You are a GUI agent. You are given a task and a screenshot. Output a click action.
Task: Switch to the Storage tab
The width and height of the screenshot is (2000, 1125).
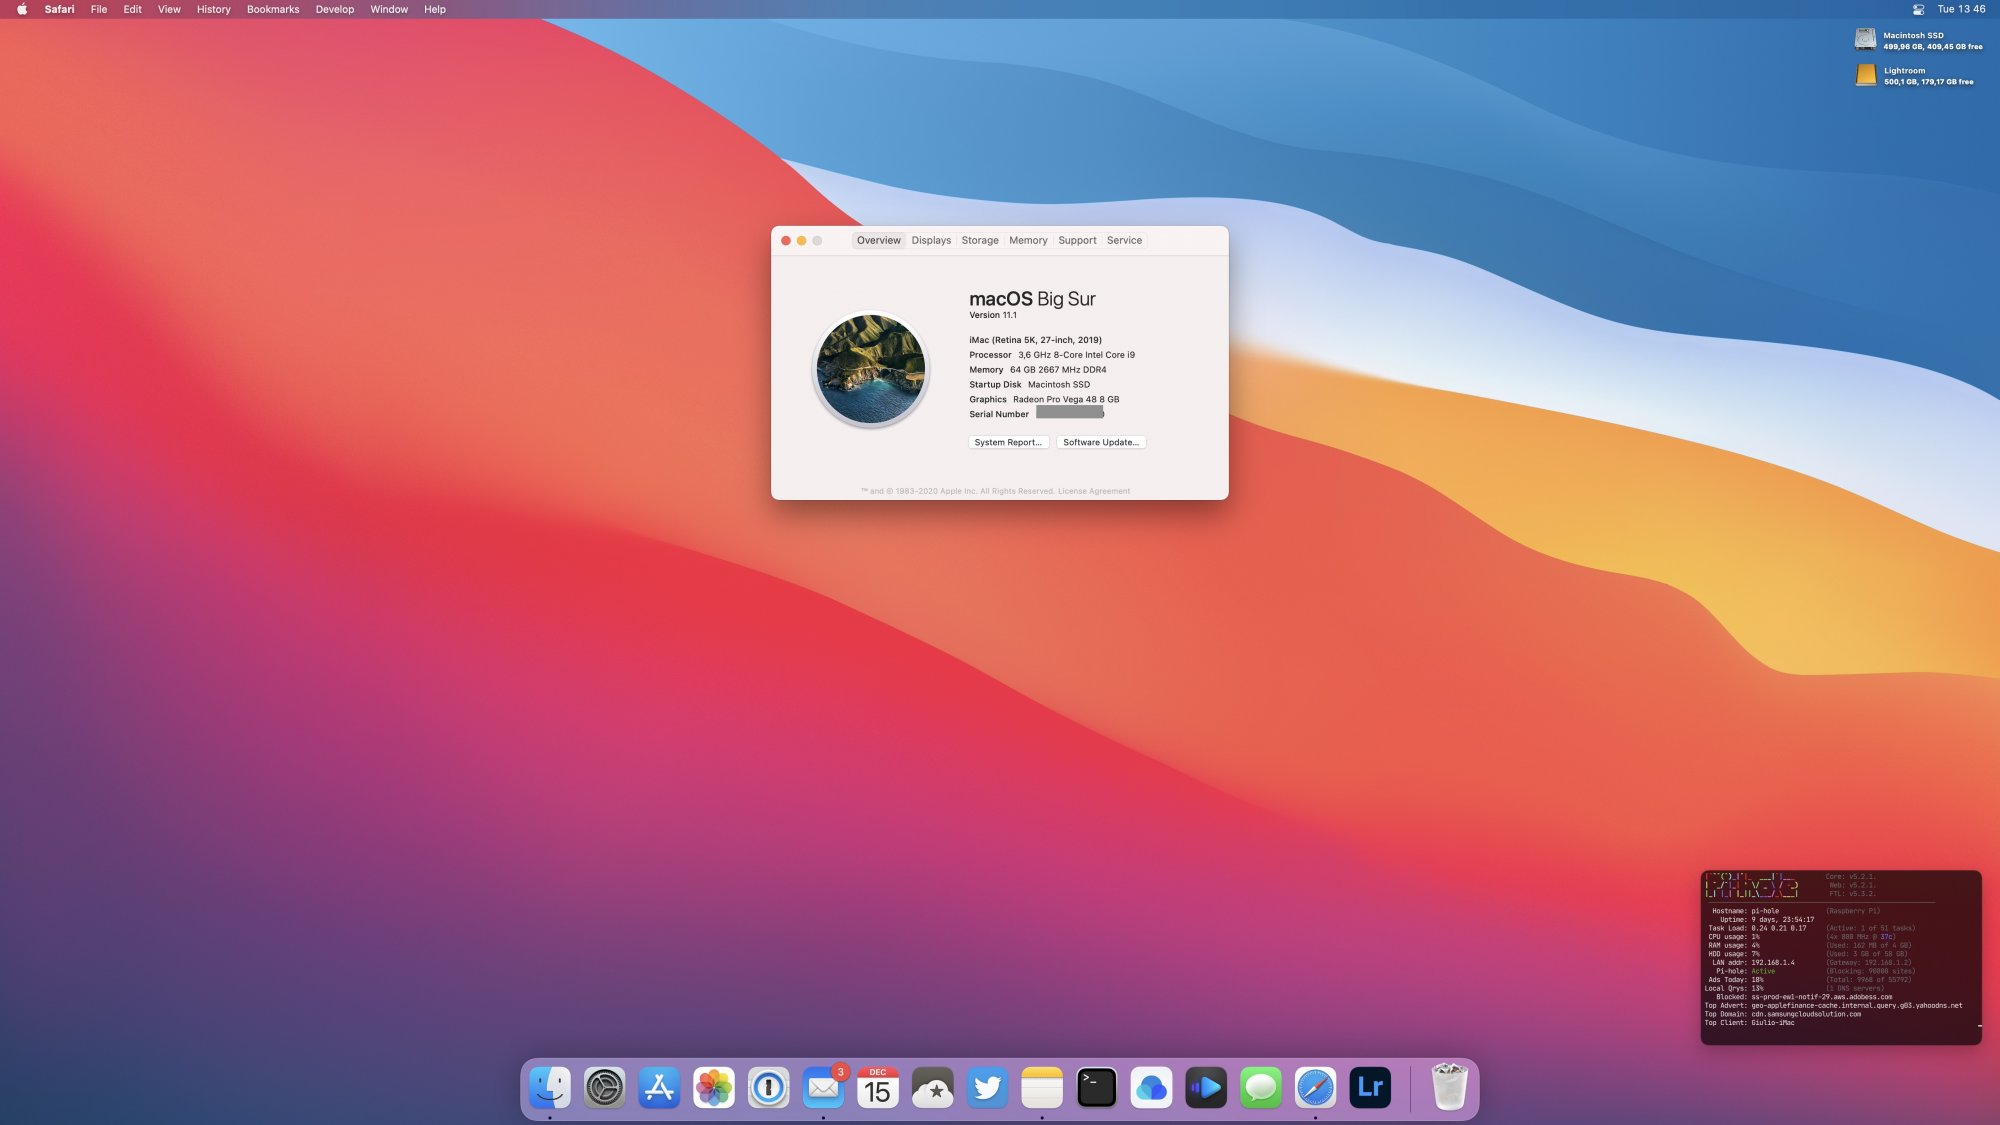coord(980,240)
